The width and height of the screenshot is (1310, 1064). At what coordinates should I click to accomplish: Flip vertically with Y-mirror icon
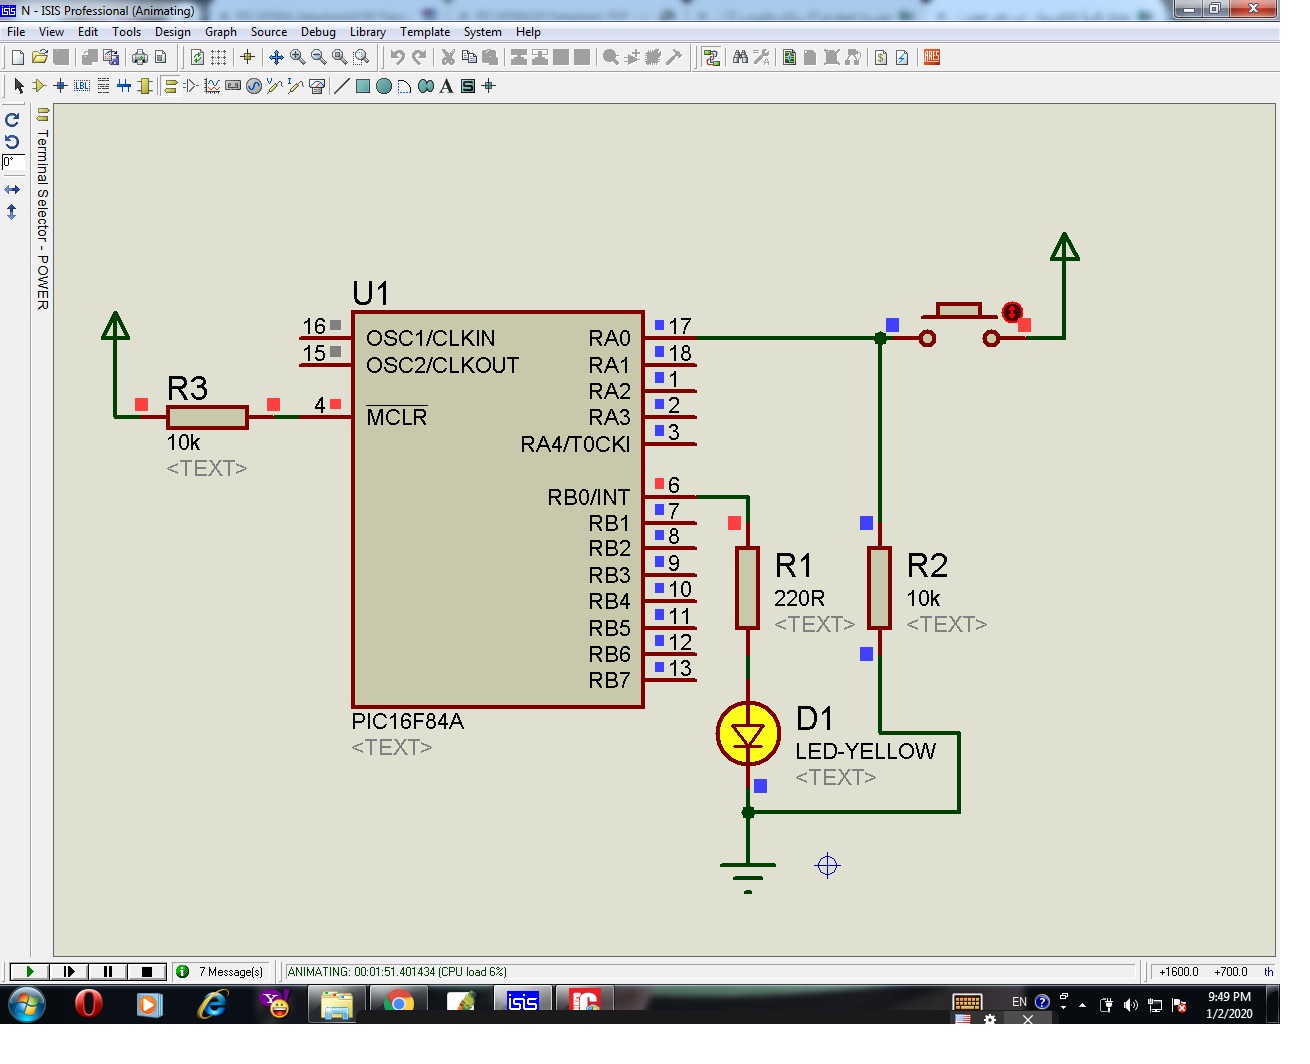12,212
